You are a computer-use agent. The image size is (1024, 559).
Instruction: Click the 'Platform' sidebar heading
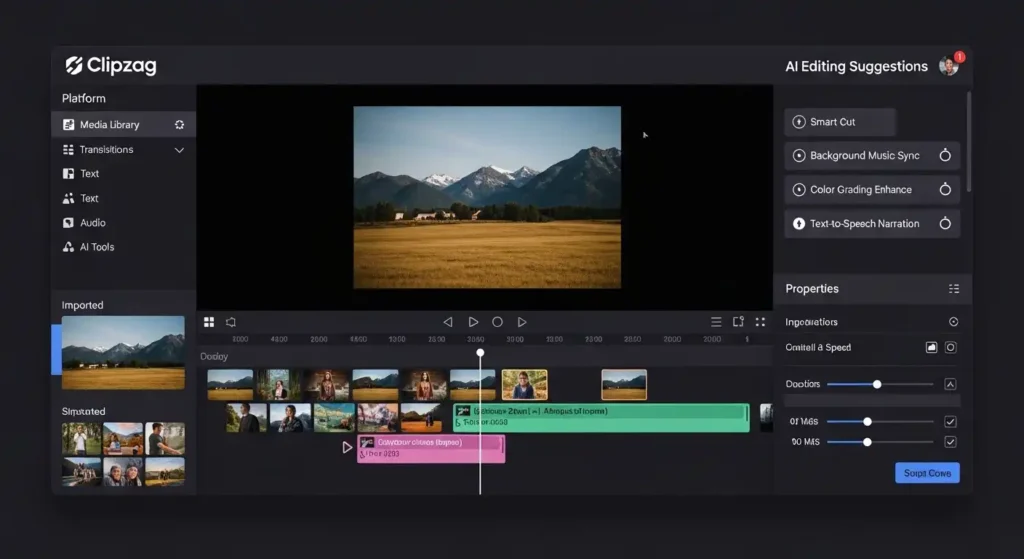pos(84,99)
